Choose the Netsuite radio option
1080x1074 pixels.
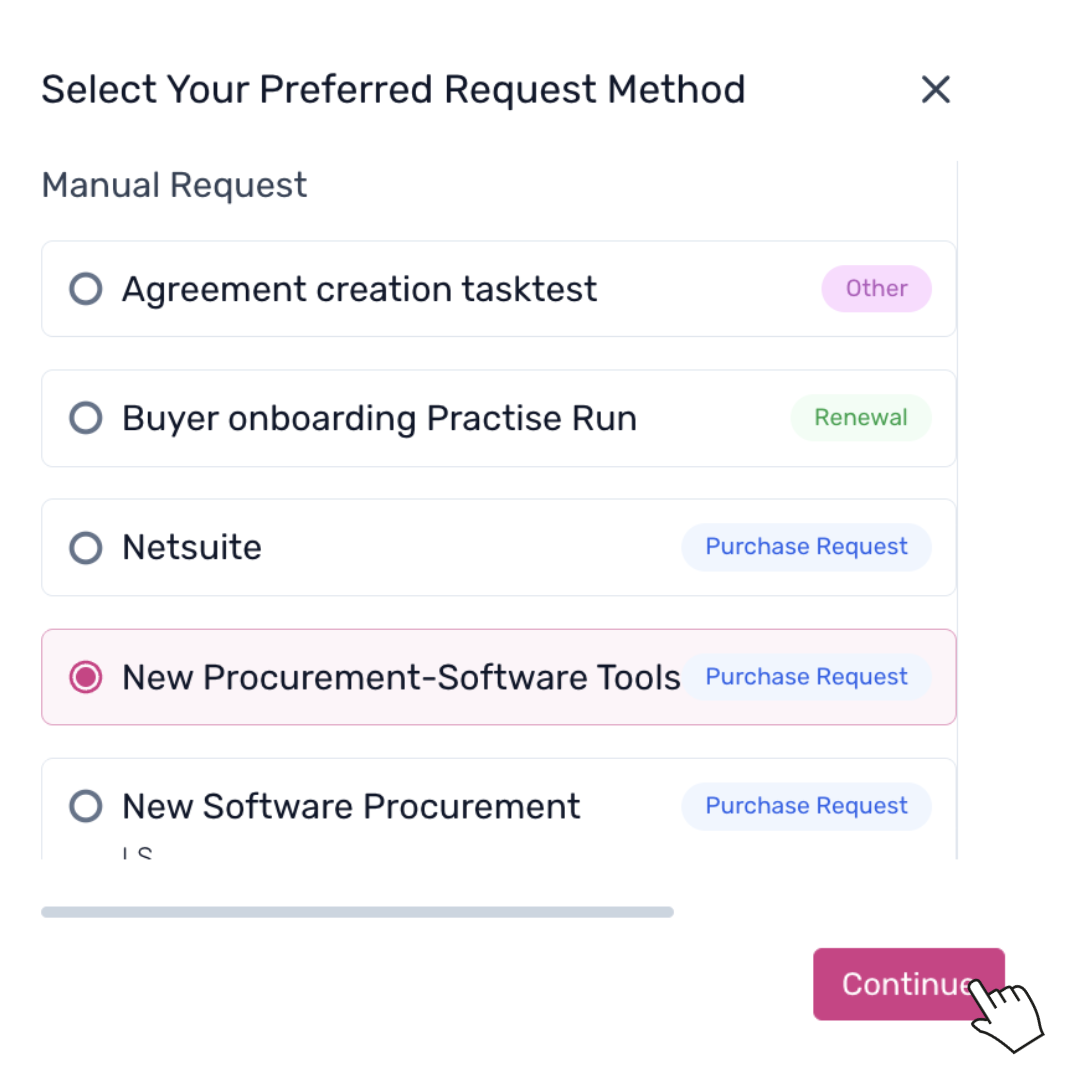tap(86, 547)
